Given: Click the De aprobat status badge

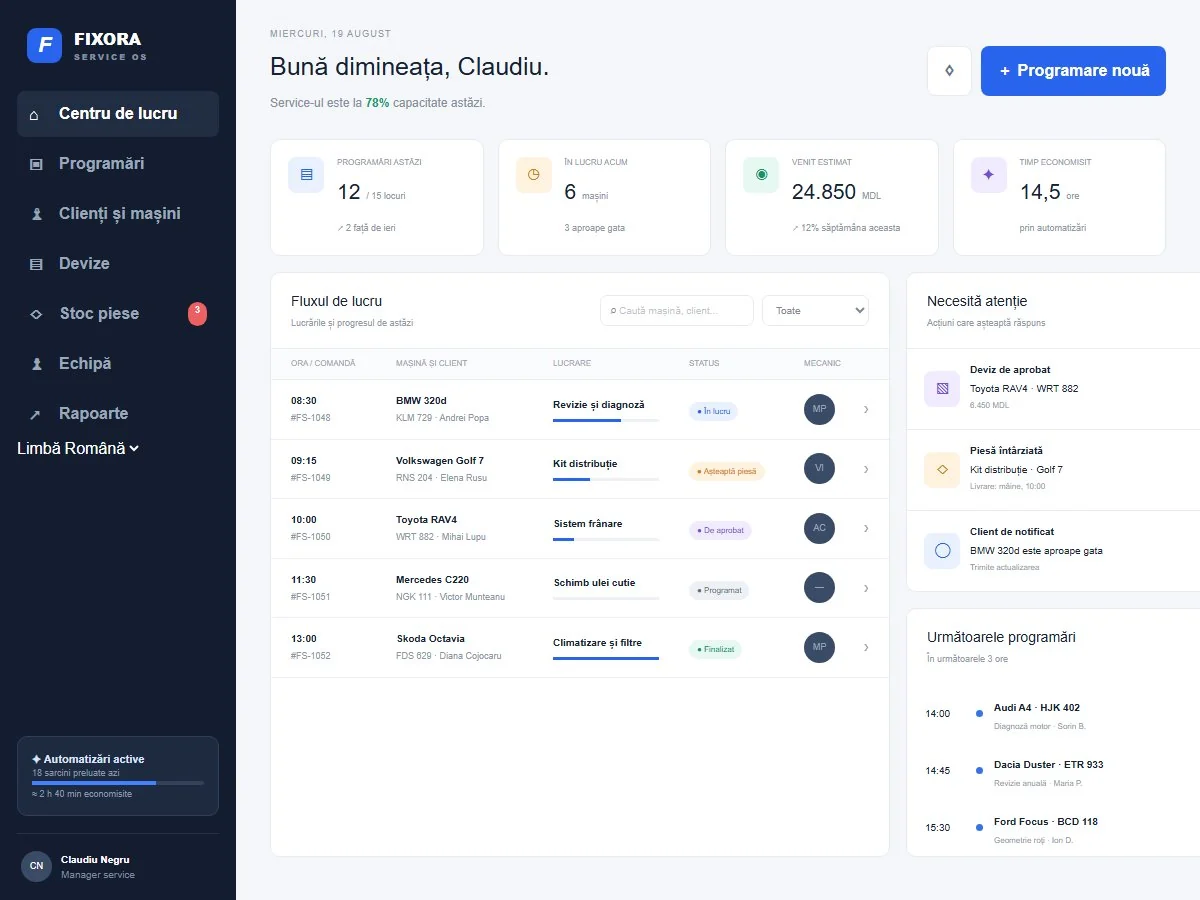Looking at the screenshot, I should 720,530.
